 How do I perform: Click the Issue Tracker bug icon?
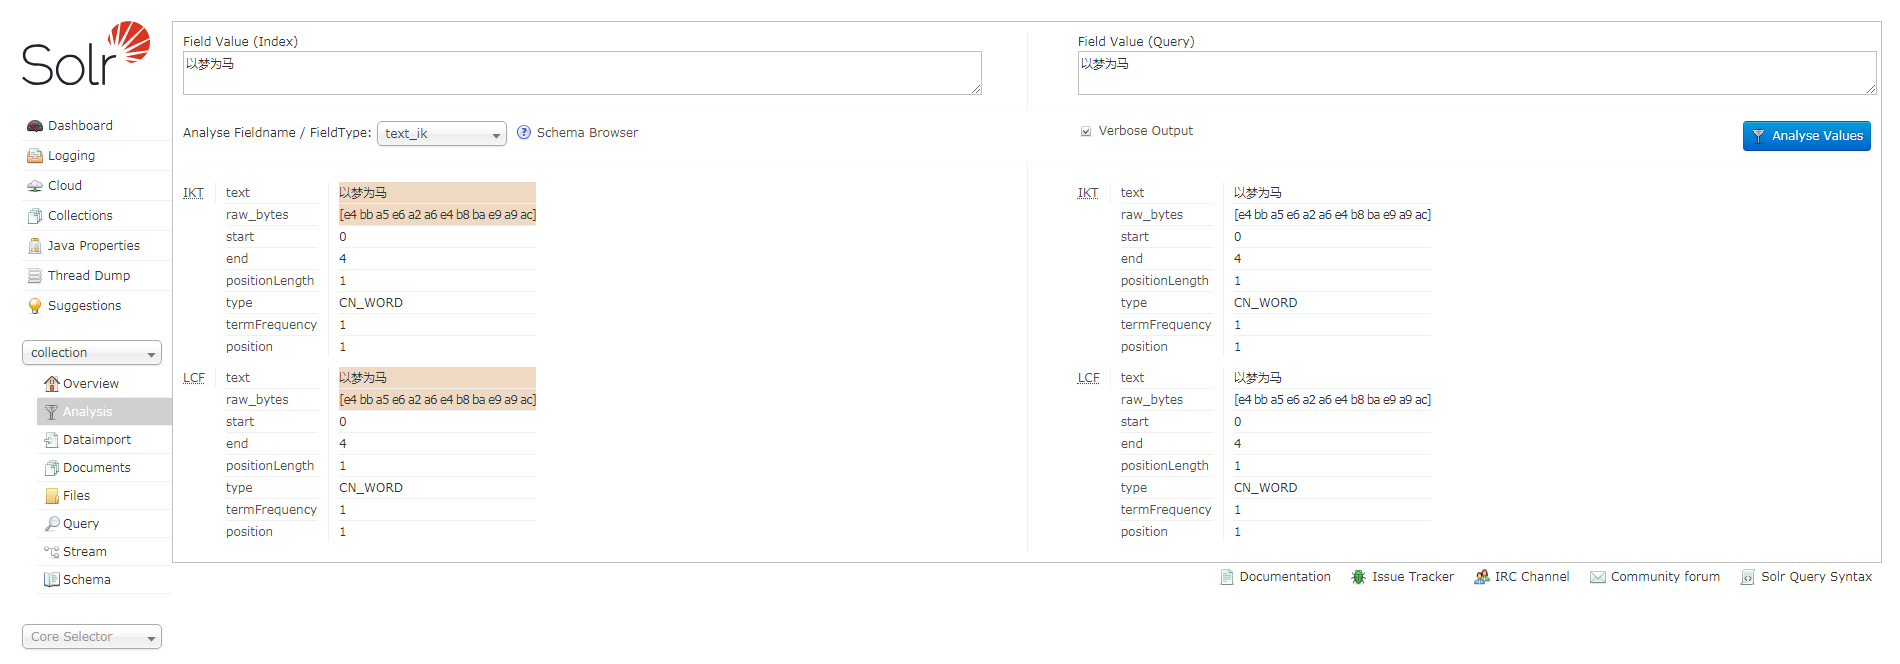pyautogui.click(x=1358, y=577)
